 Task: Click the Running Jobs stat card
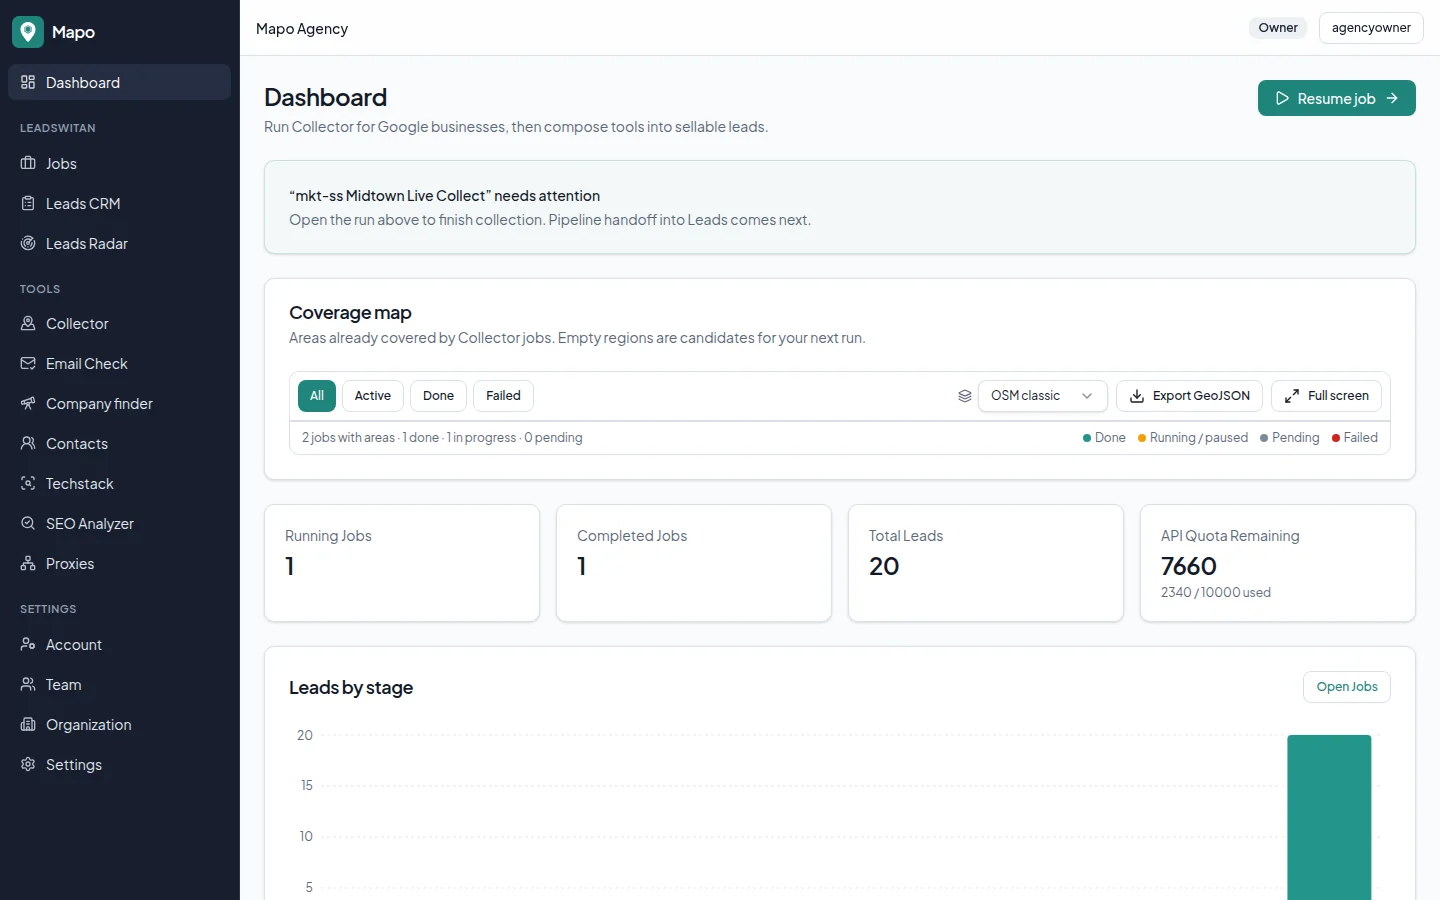click(x=402, y=563)
